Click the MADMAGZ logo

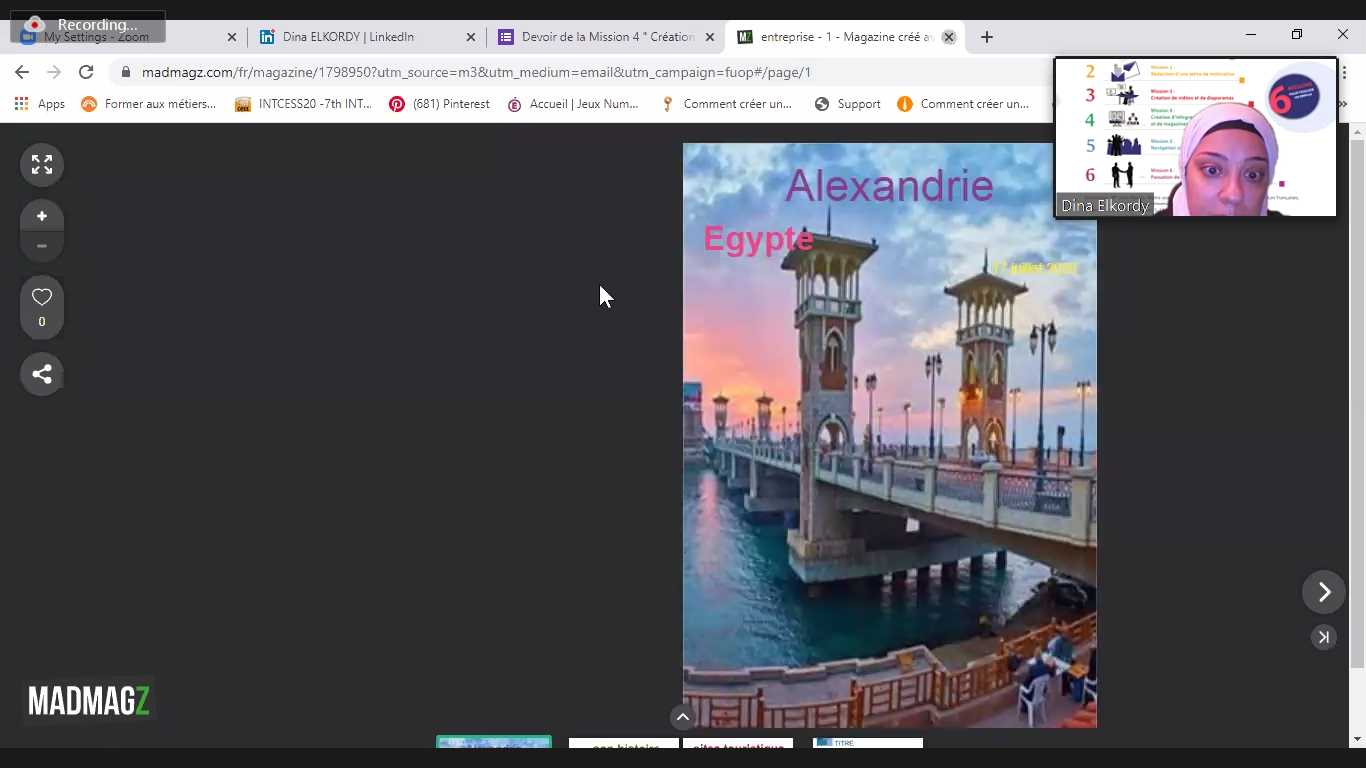(x=89, y=701)
